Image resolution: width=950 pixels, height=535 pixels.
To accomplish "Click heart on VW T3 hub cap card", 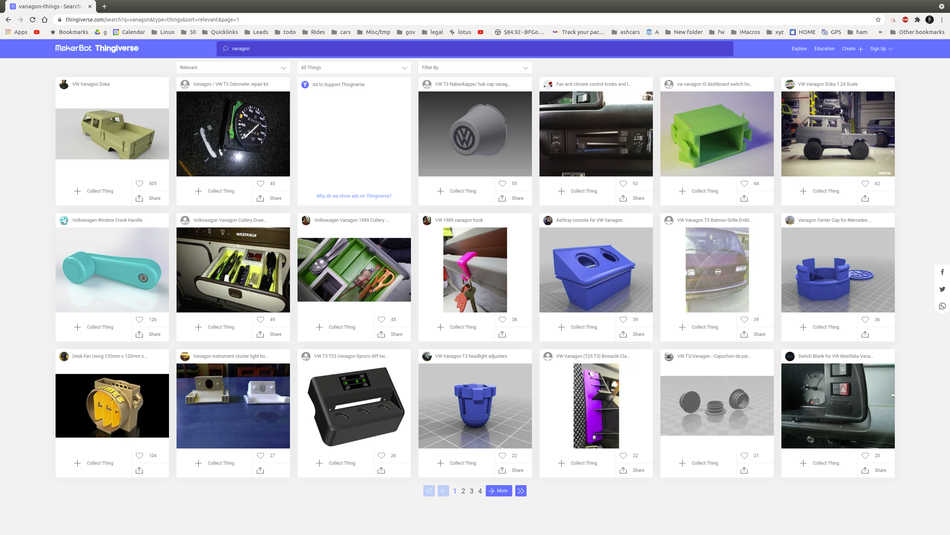I will coord(502,184).
